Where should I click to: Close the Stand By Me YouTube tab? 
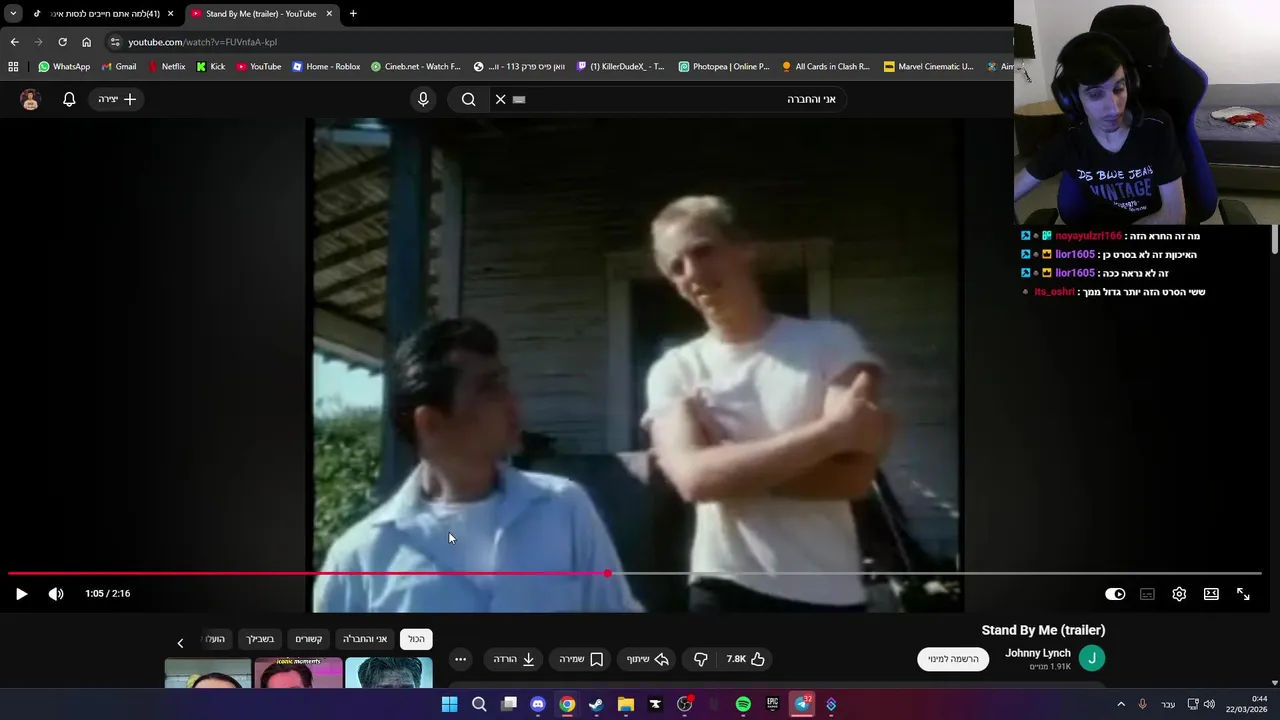pos(329,14)
